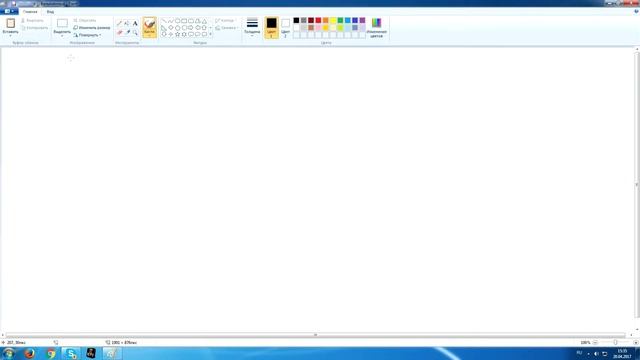Choose the Right arrow shape
The image size is (640, 360).
point(191,28)
